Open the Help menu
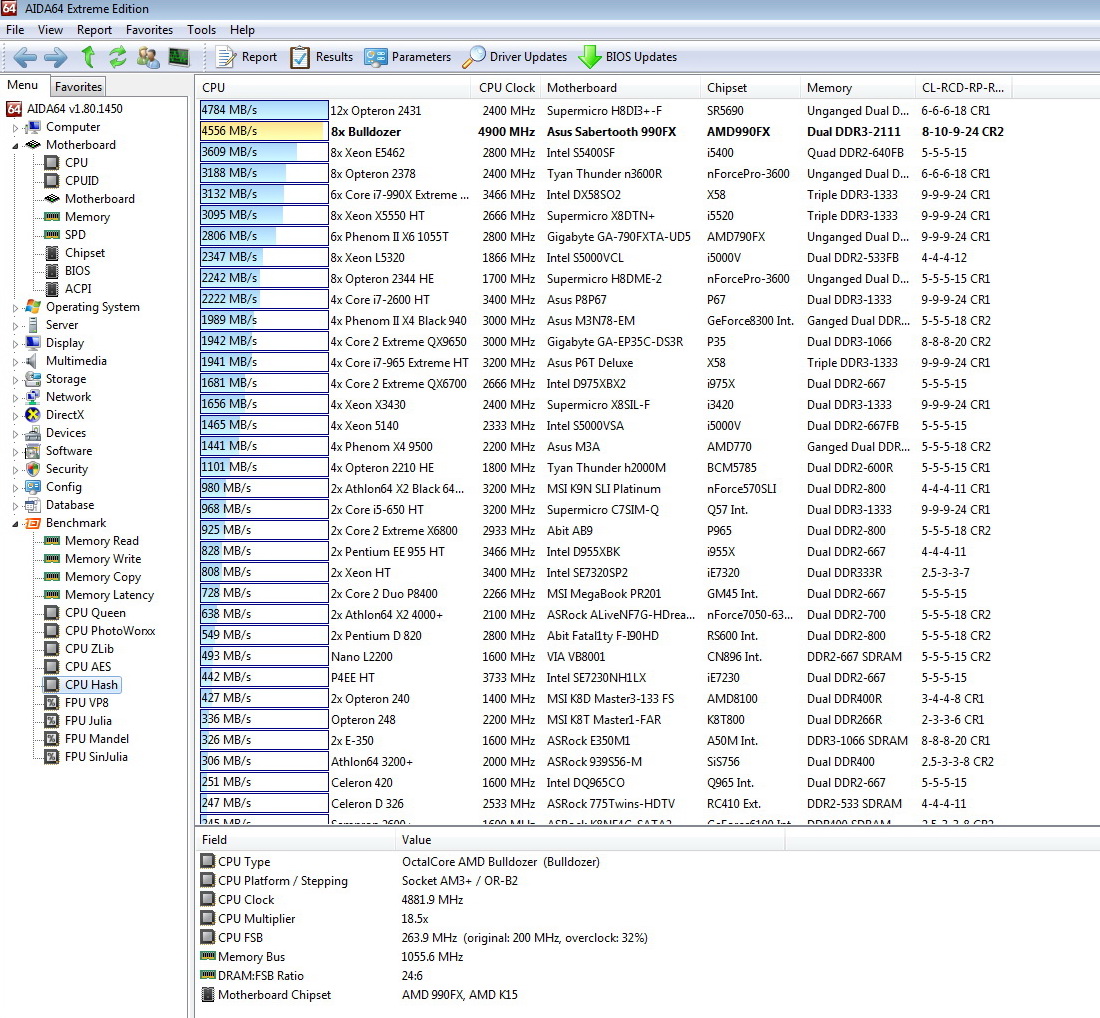Screen dimensions: 1100x1018 (242, 29)
